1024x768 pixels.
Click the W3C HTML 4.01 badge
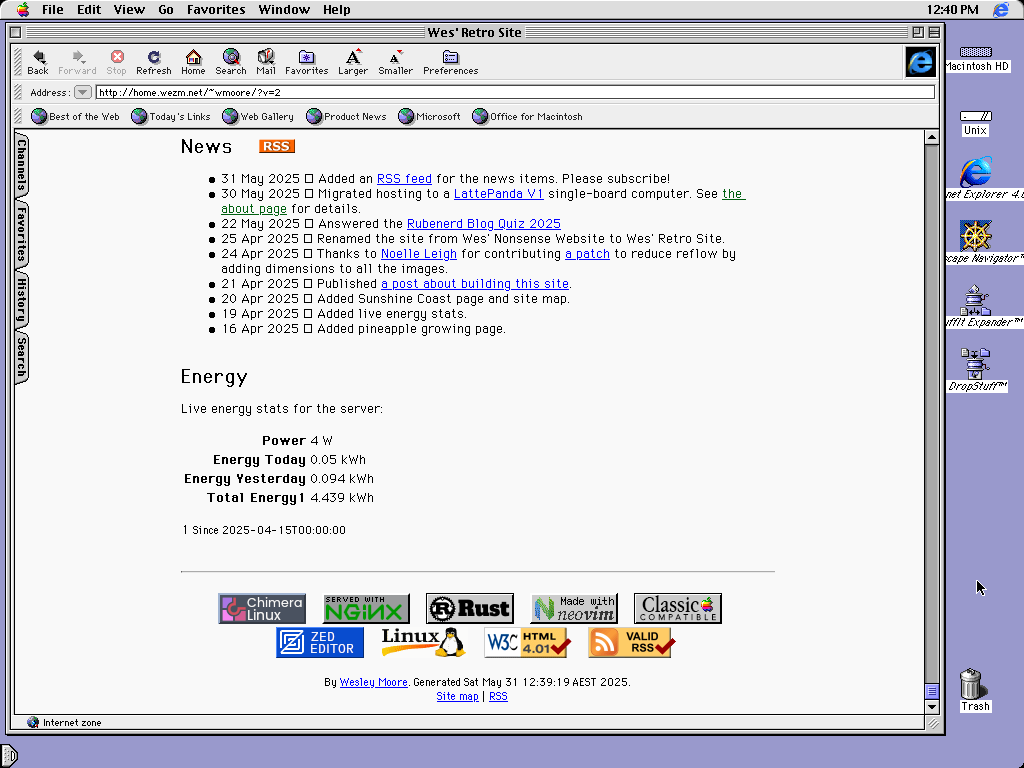pos(528,643)
